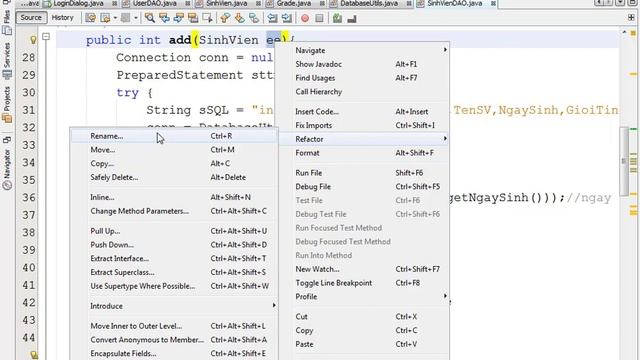Close the SinhVienDAO.java tab

(x=493, y=4)
